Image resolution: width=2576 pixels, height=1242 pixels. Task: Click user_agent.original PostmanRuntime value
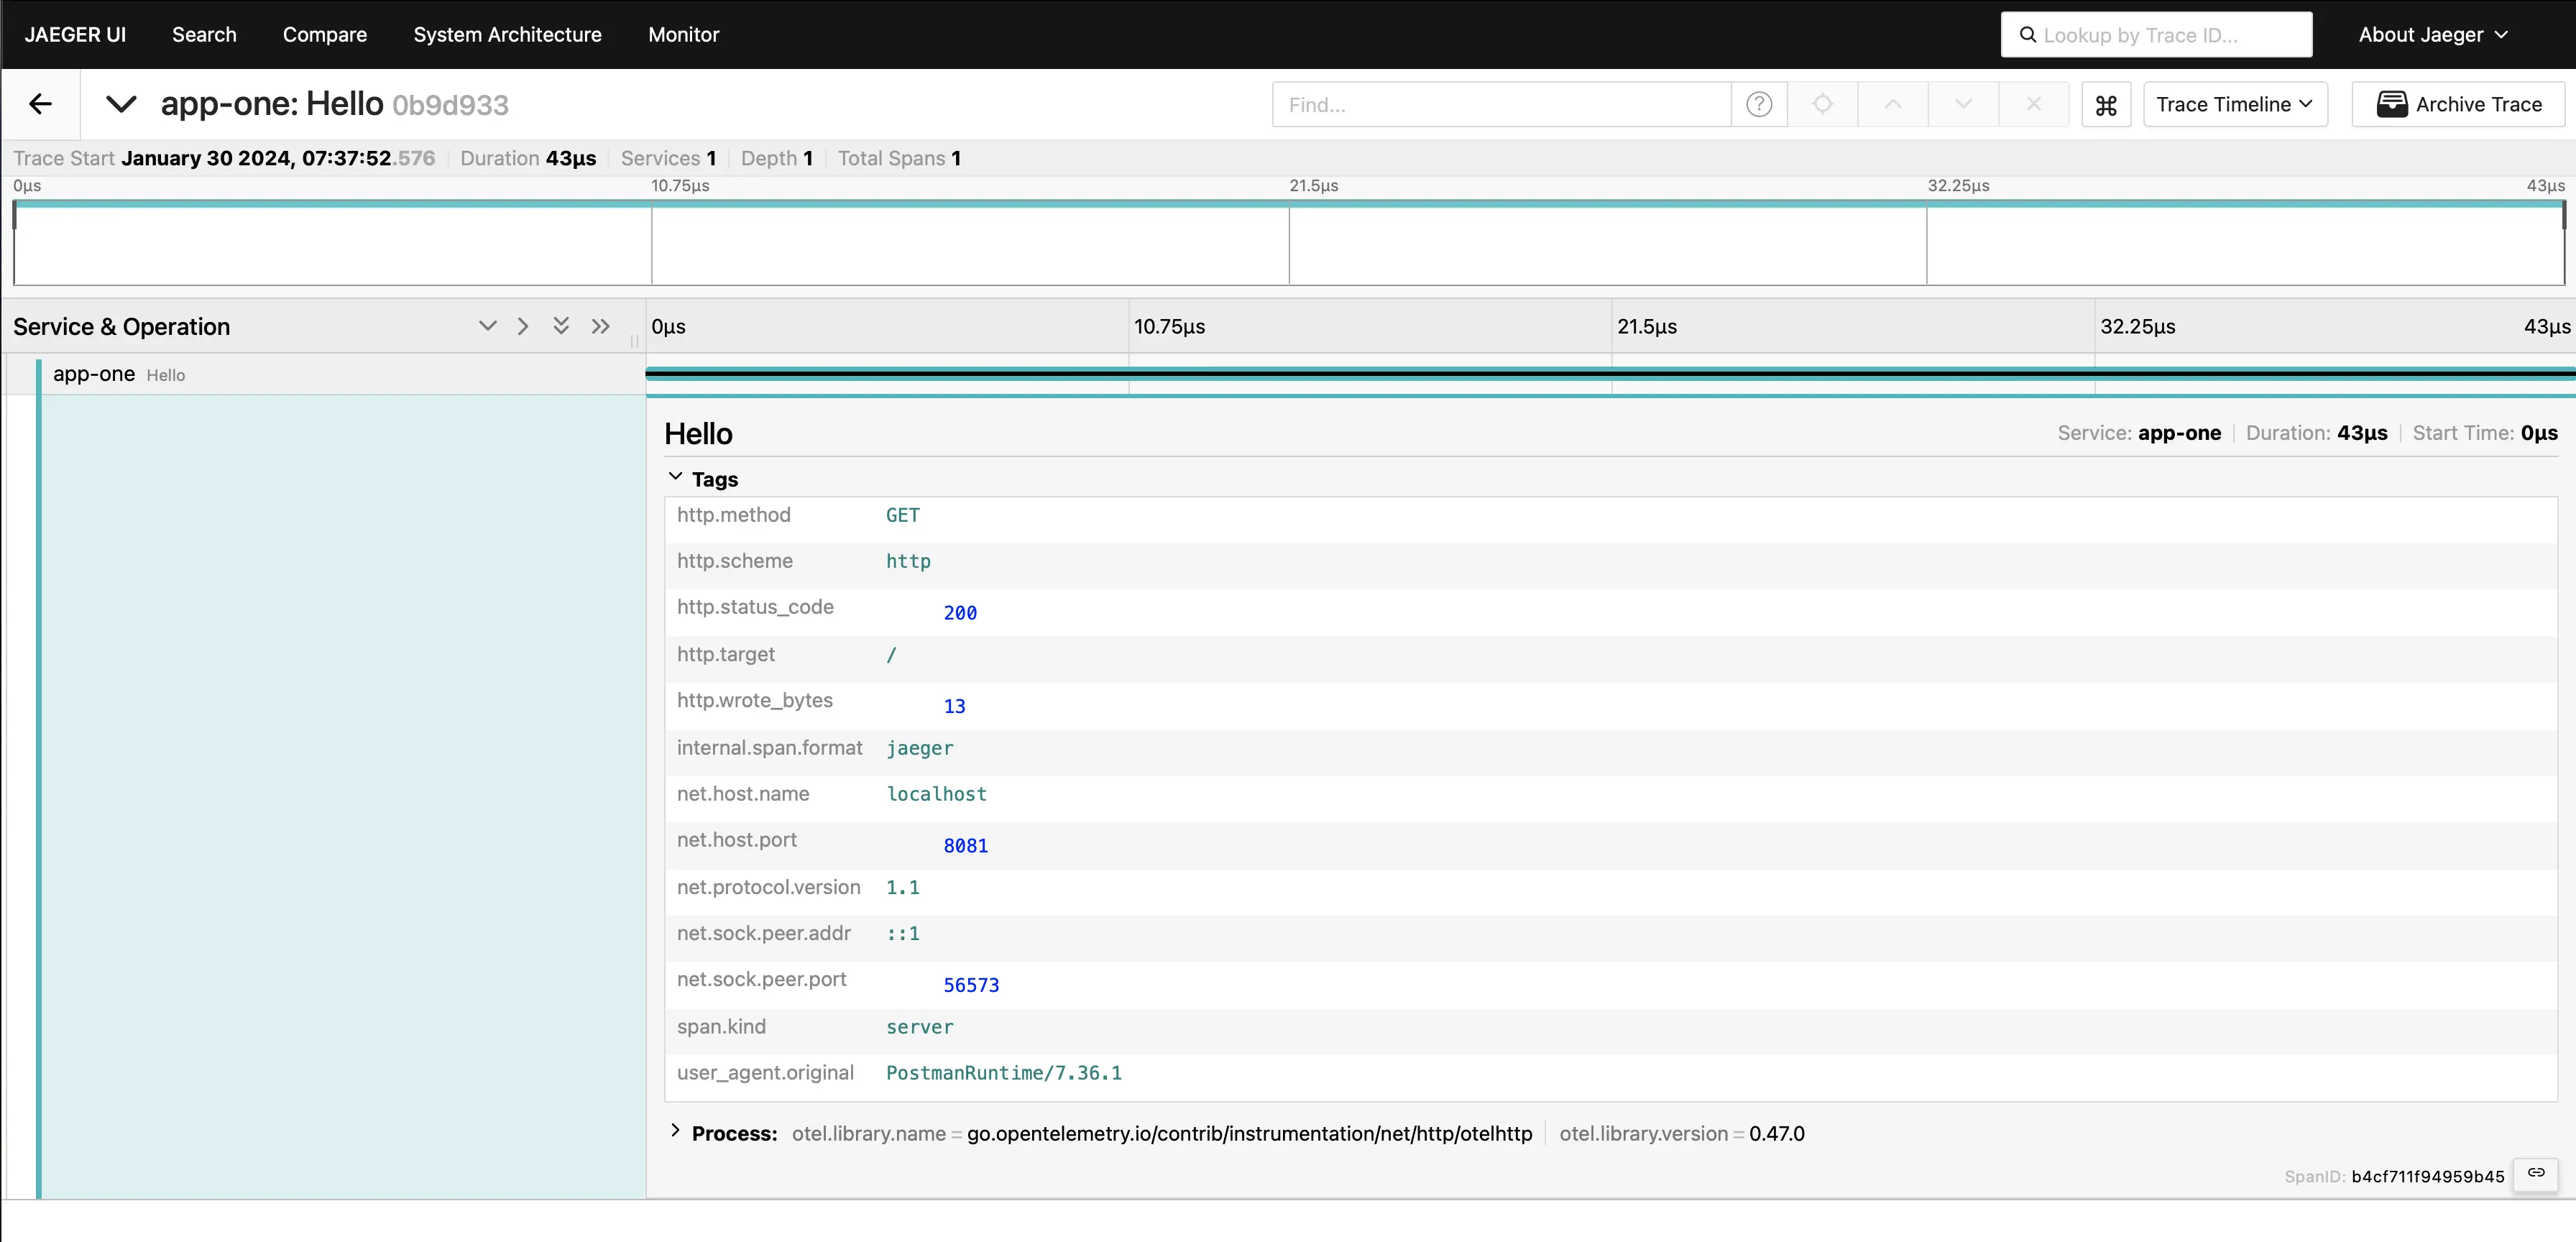1003,1073
